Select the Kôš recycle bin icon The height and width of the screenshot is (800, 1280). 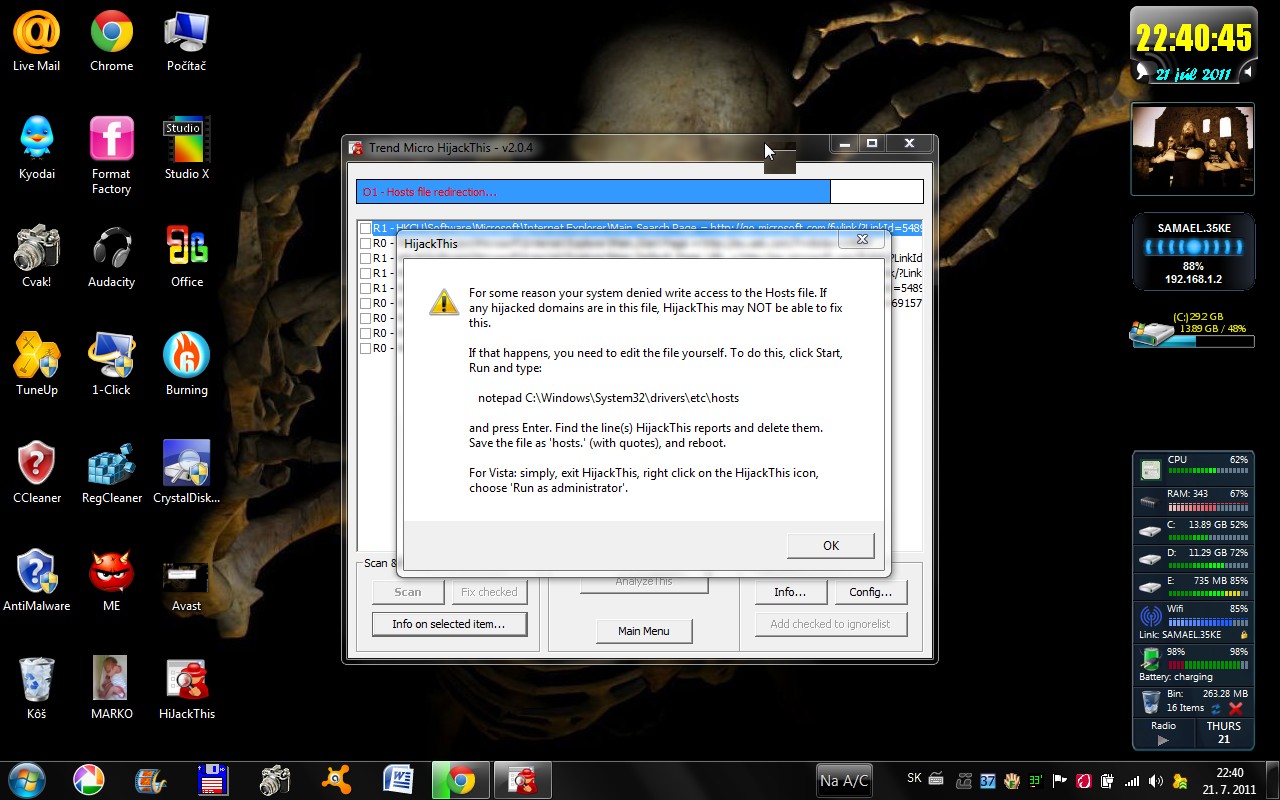tap(36, 689)
